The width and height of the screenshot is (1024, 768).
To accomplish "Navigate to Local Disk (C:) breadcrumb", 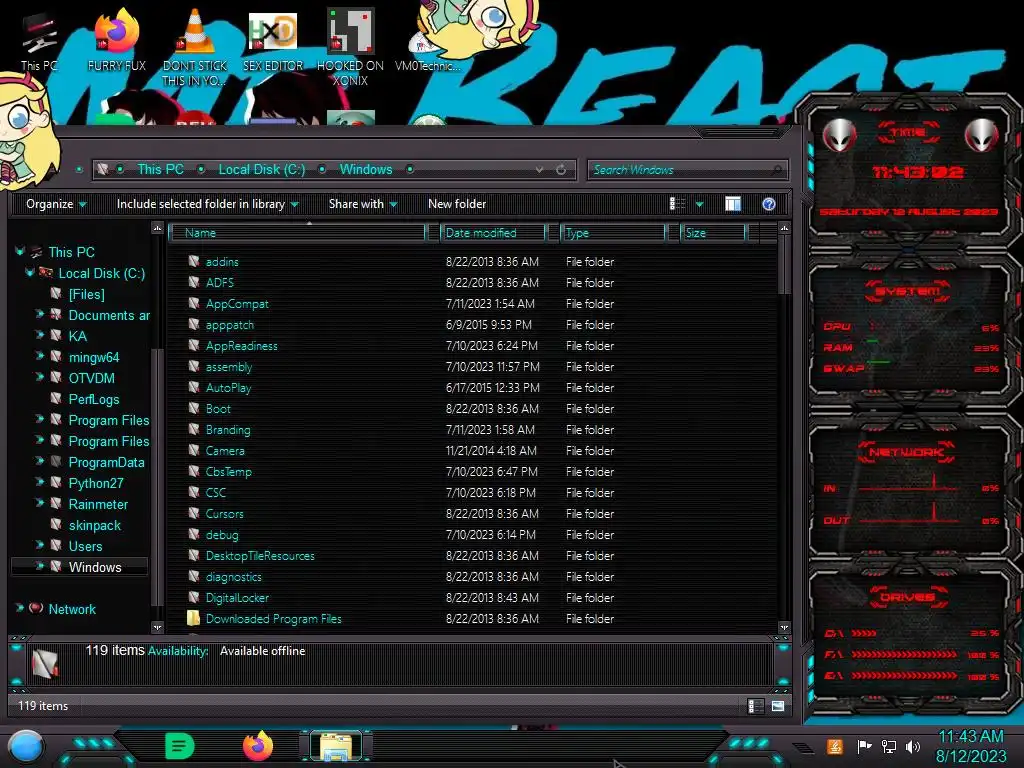I will (x=262, y=170).
